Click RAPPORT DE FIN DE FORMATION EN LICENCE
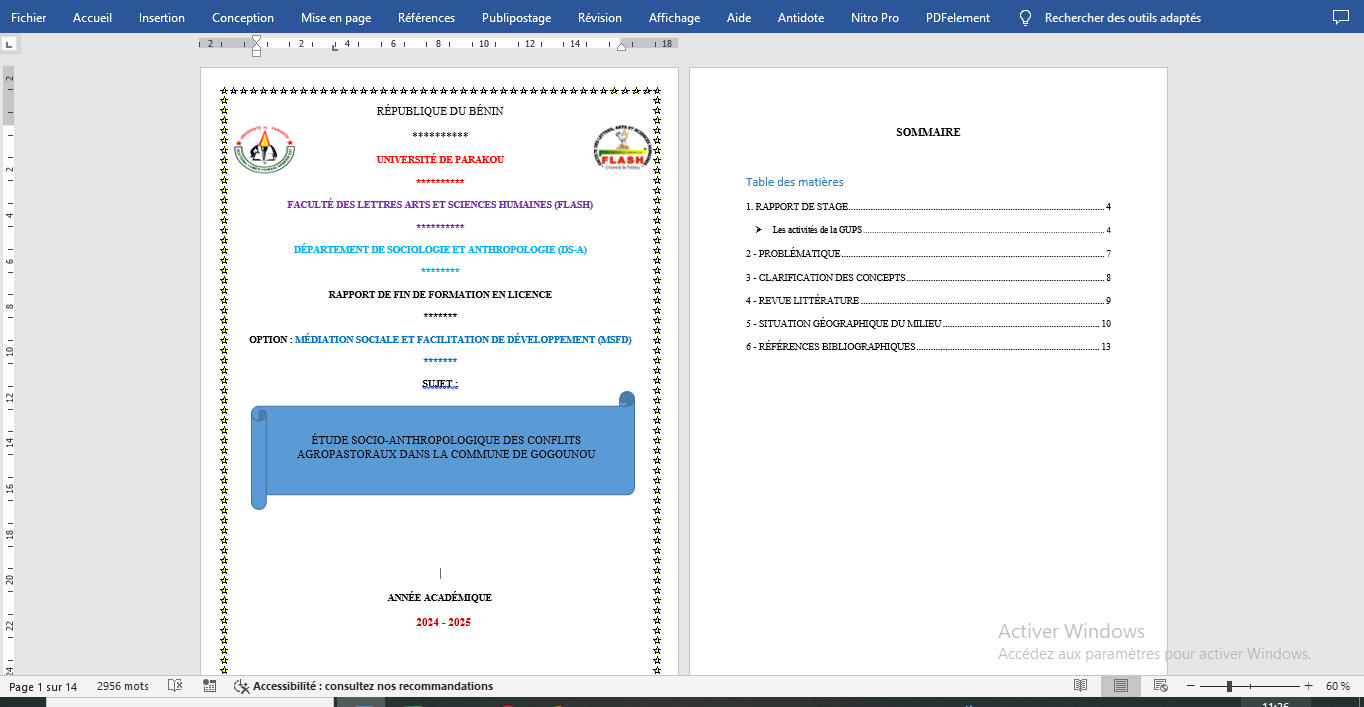Screen dimensions: 1364x707 coord(440,294)
